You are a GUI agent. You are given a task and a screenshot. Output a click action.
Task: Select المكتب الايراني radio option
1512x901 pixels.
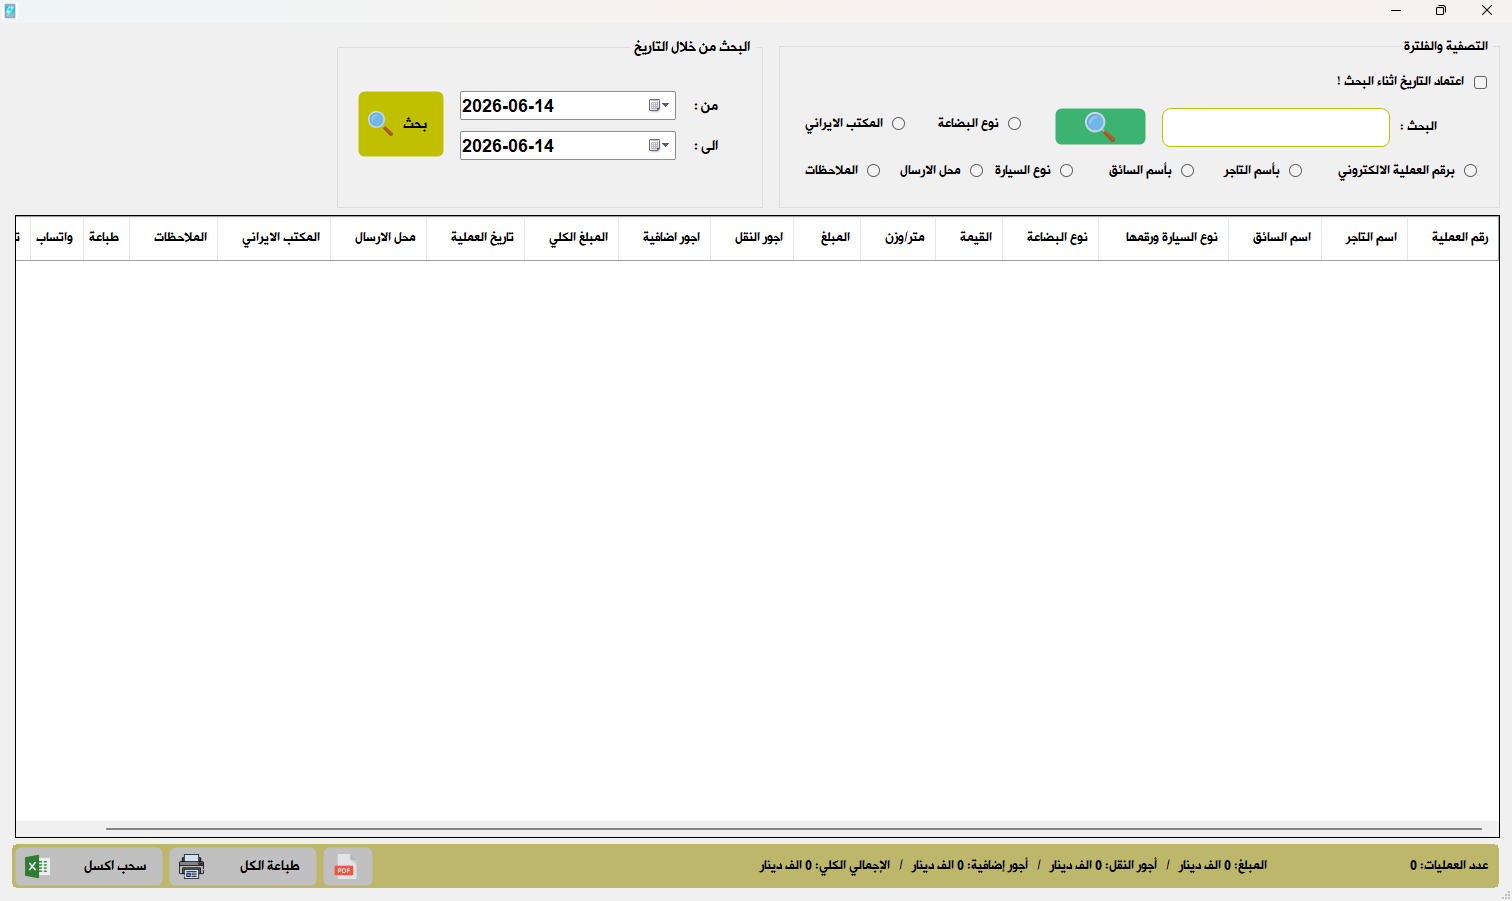898,124
